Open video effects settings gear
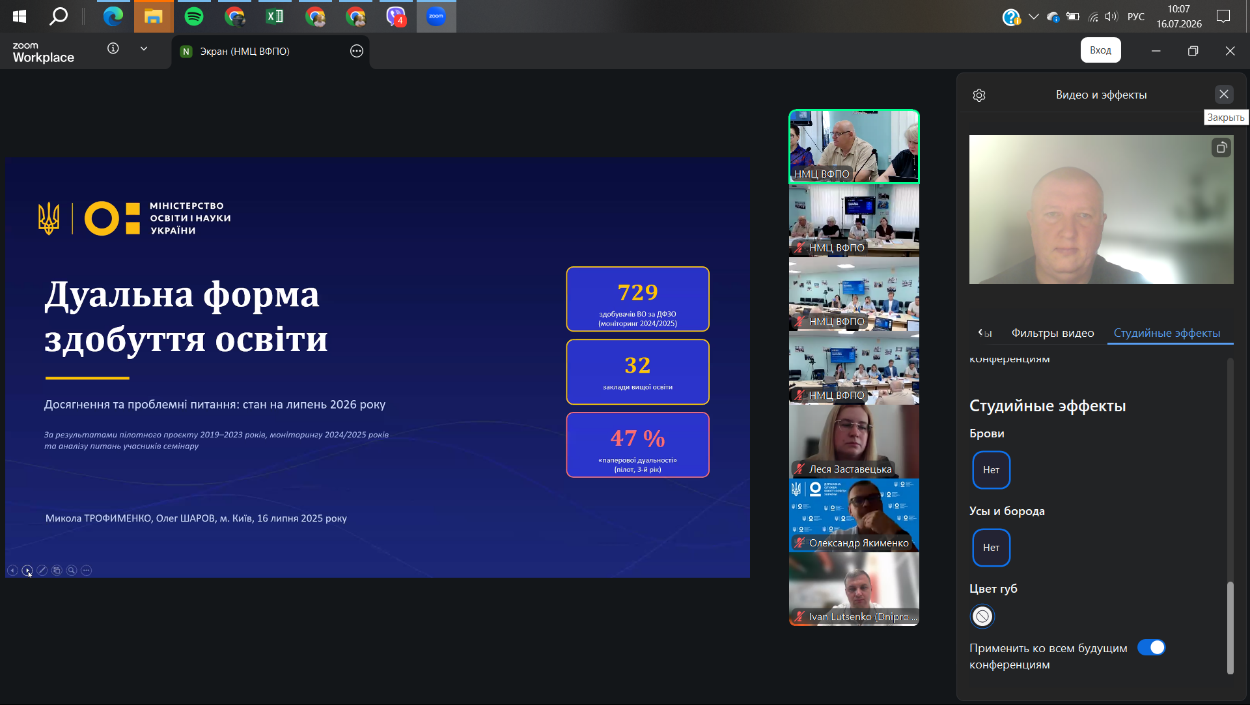This screenshot has width=1250, height=705. coord(979,95)
